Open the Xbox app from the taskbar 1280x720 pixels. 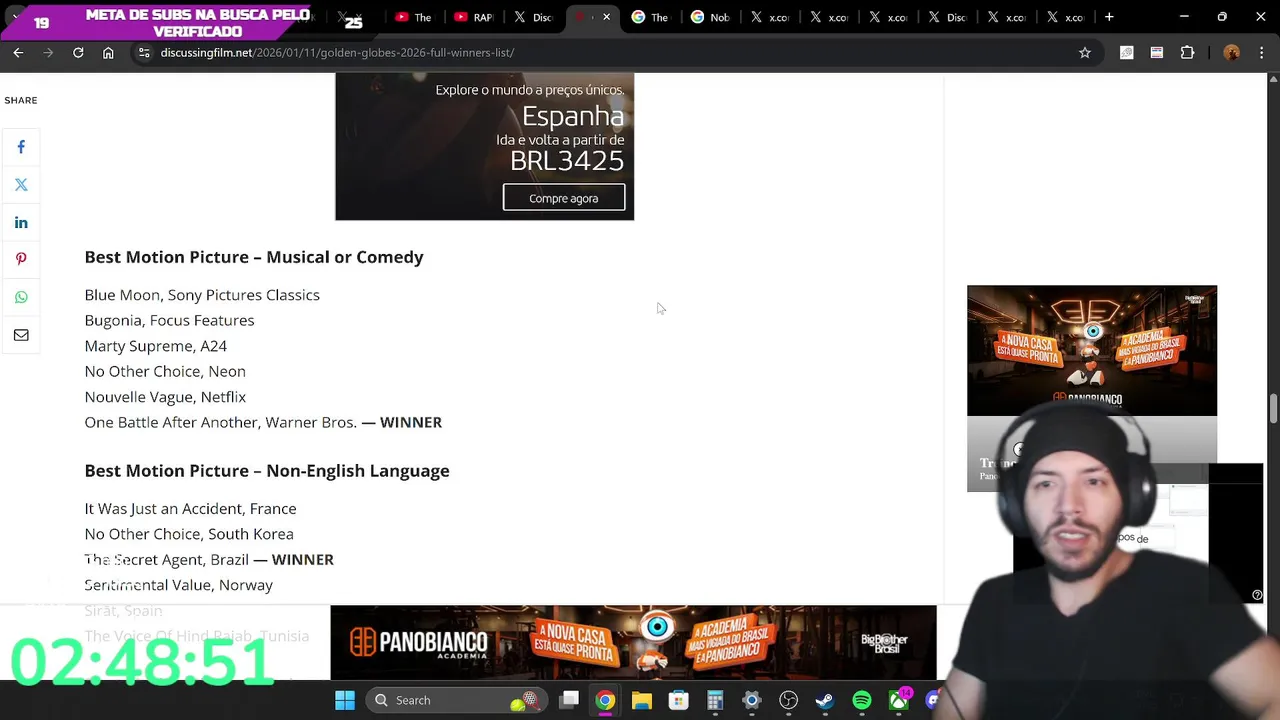pos(899,700)
